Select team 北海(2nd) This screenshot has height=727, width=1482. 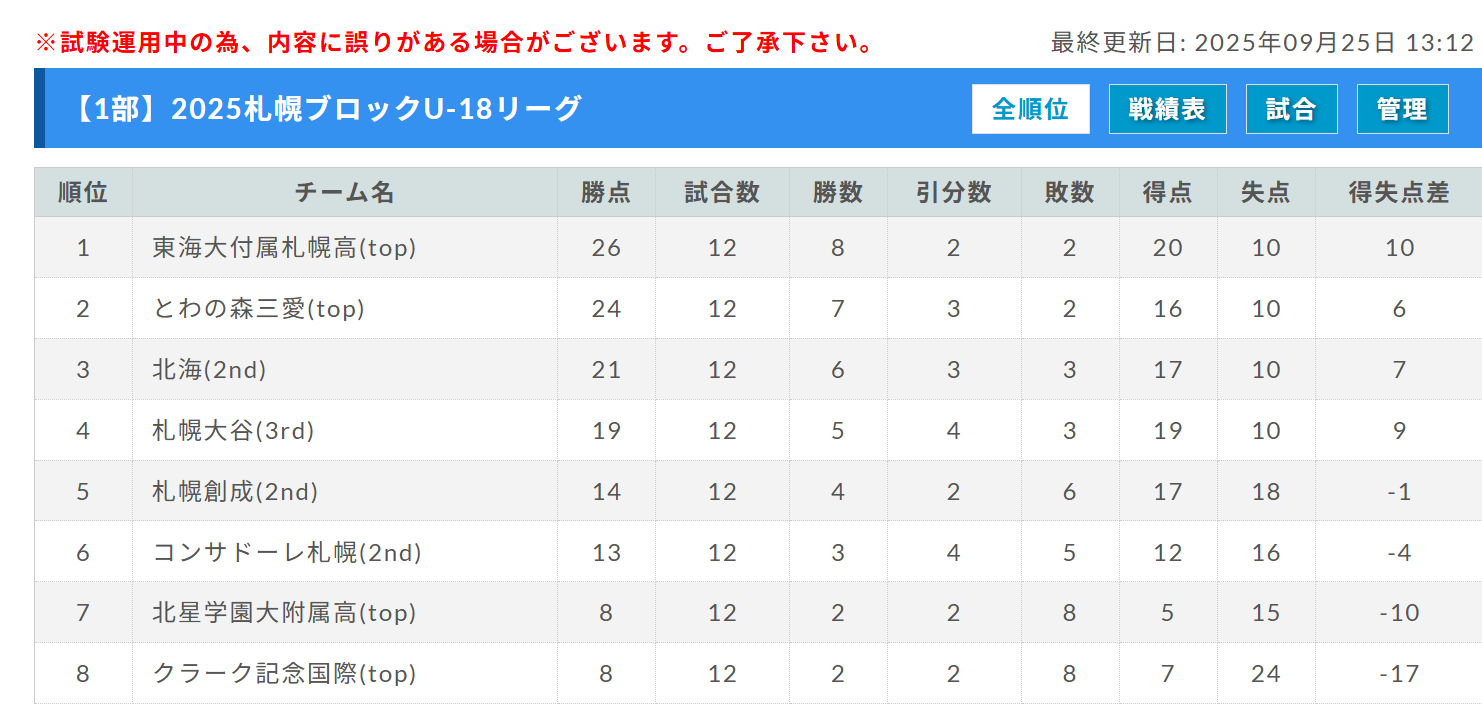(x=209, y=370)
